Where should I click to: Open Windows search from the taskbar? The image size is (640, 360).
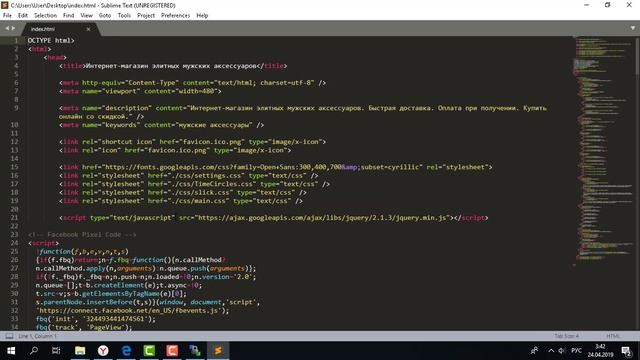click(34, 351)
